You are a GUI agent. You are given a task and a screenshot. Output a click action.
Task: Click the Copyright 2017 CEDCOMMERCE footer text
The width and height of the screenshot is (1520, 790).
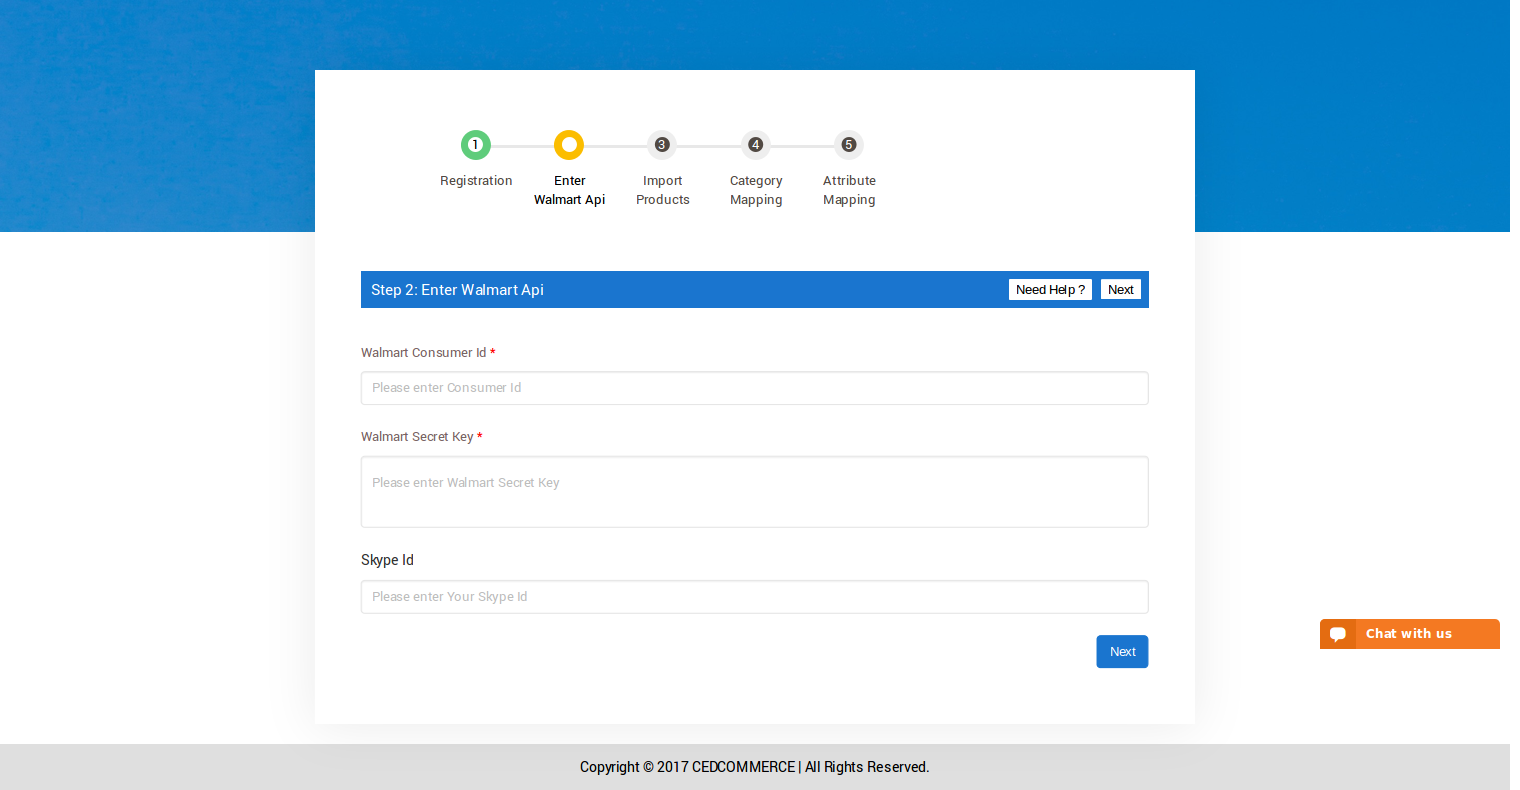755,767
